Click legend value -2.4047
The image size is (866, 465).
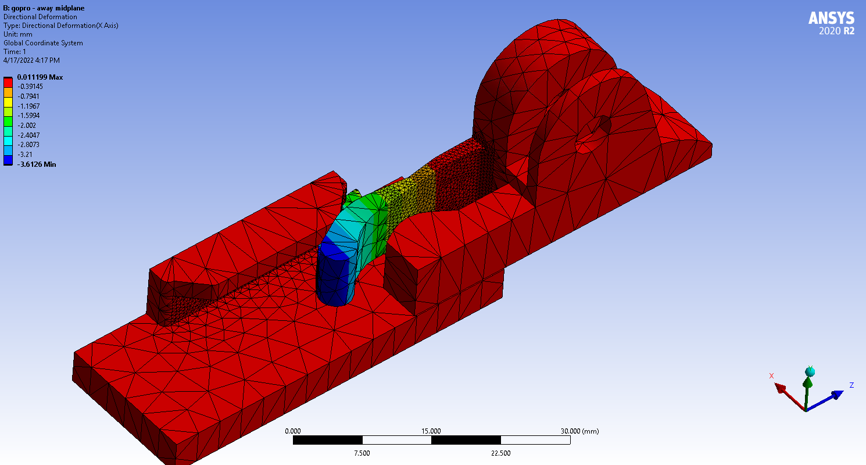point(28,135)
